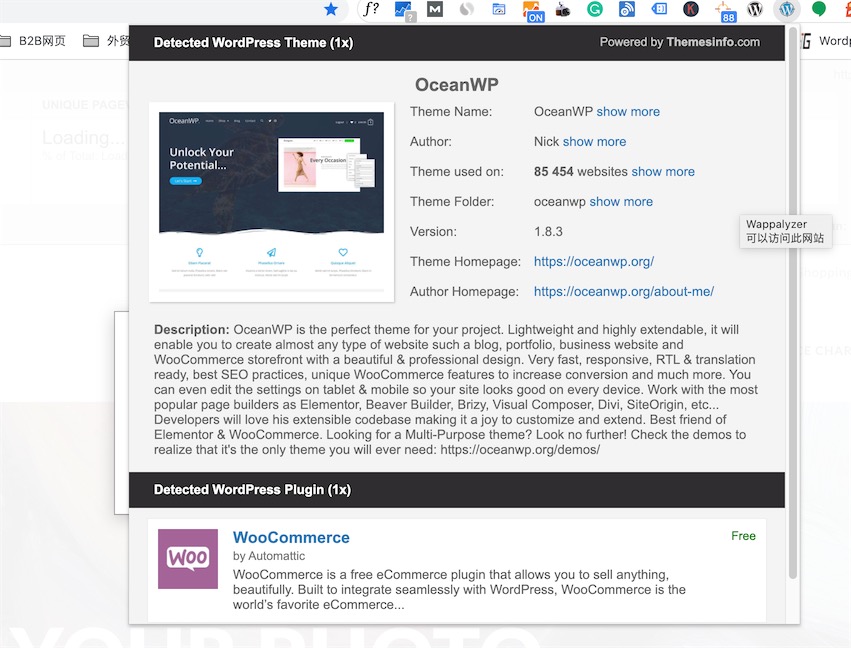Click the OceanWP theme screenshot thumbnail
The height and width of the screenshot is (648, 851).
(271, 202)
